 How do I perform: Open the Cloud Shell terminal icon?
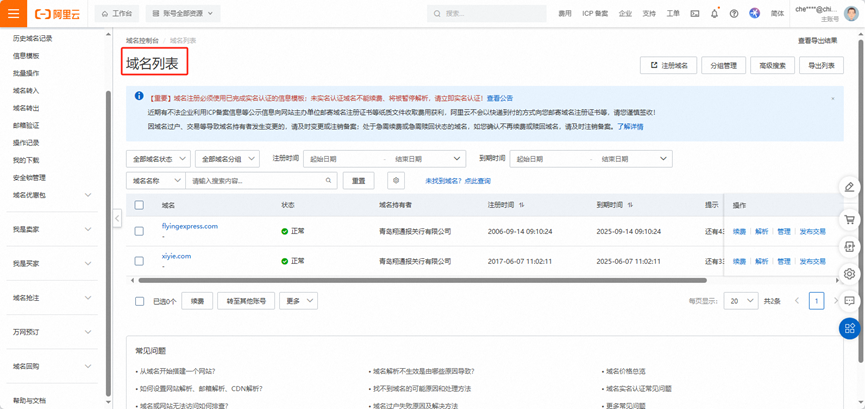(695, 14)
